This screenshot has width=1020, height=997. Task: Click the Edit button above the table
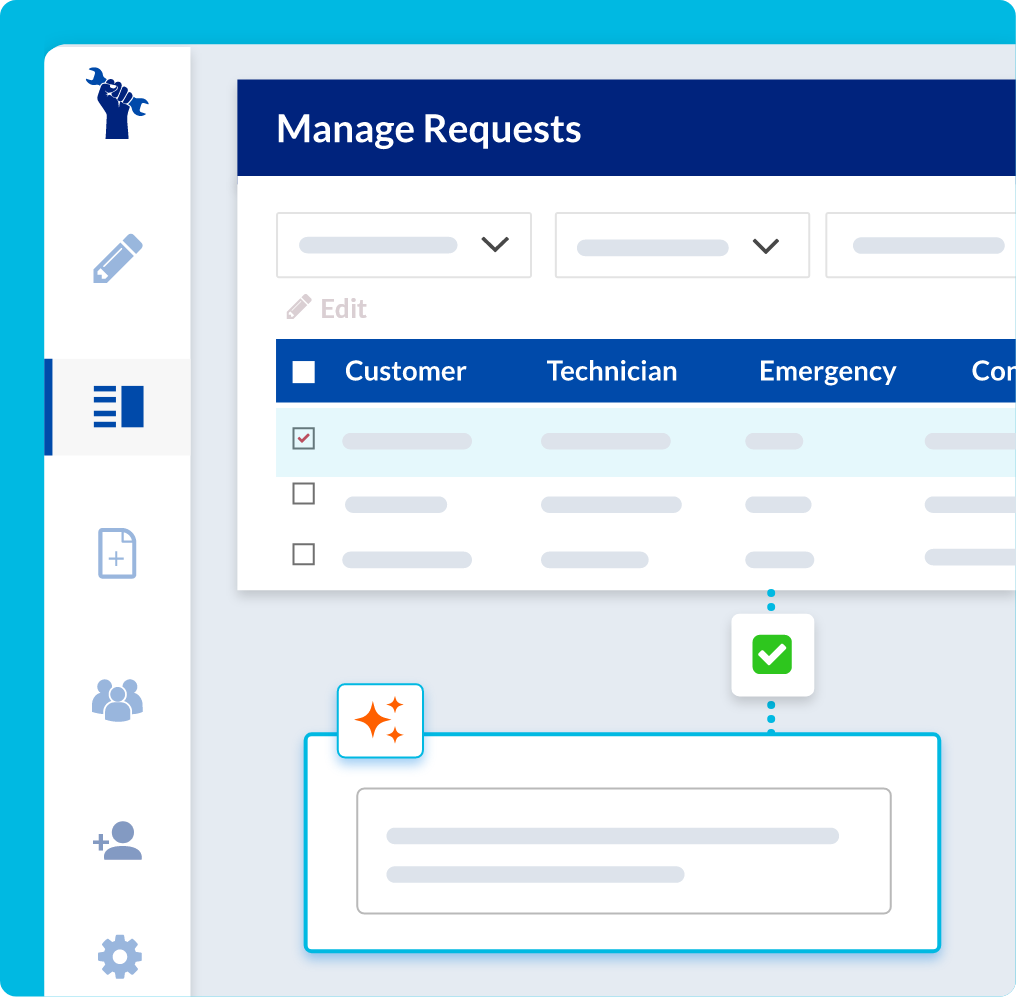[327, 308]
